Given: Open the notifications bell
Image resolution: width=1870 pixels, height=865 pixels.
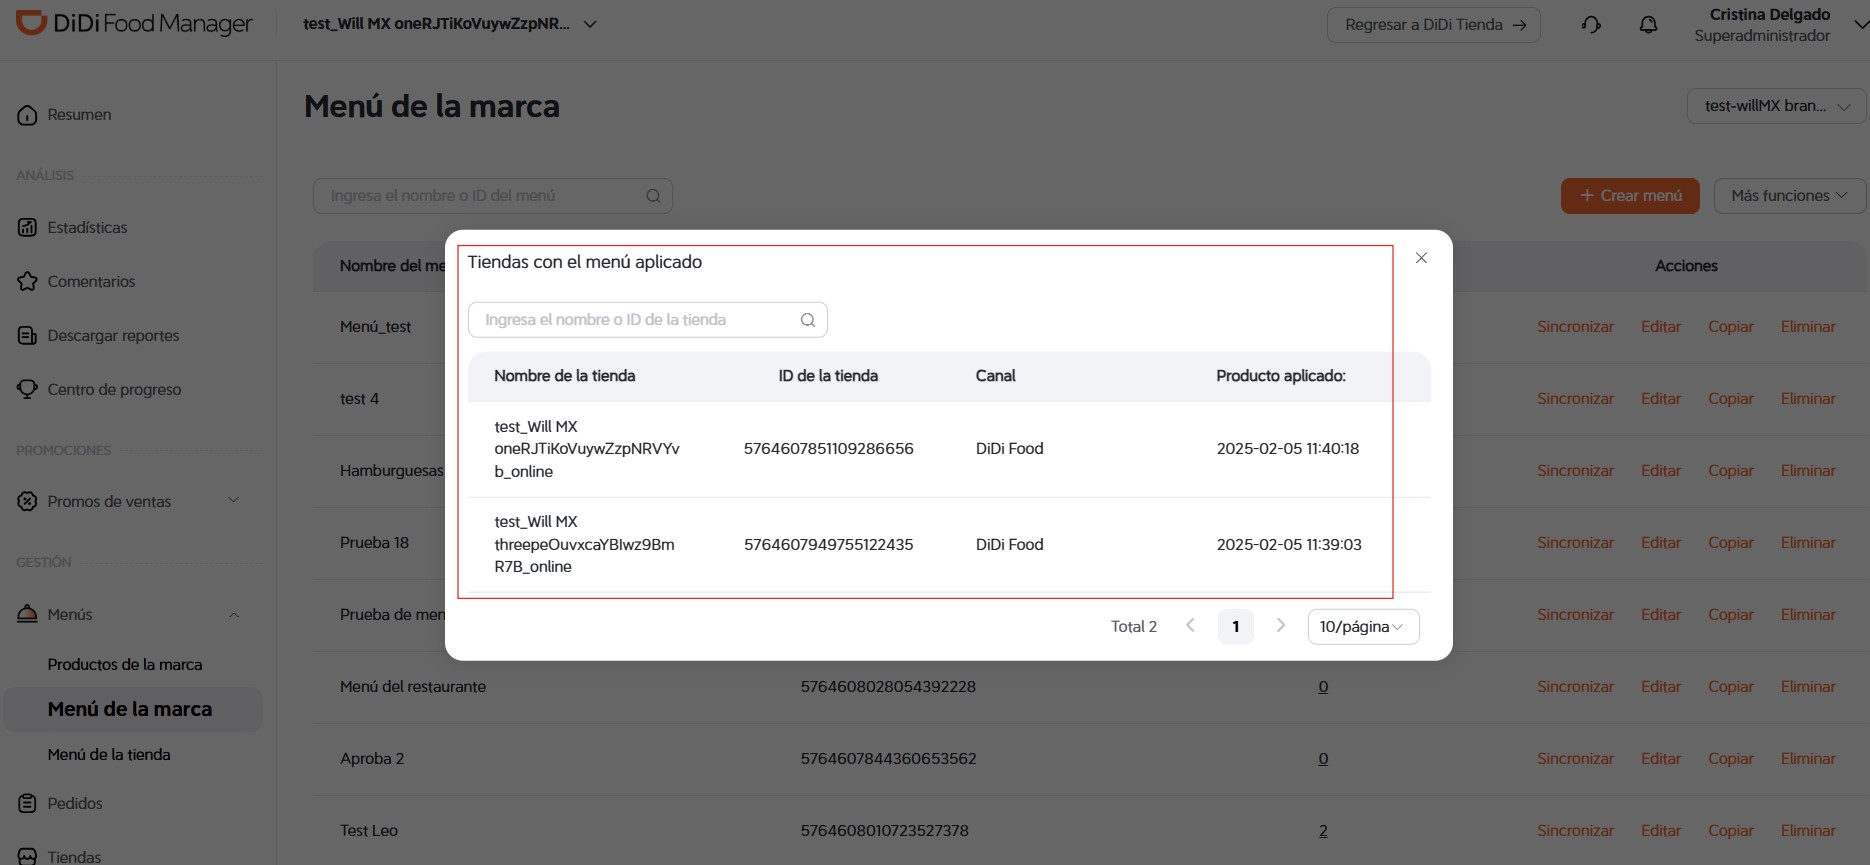Looking at the screenshot, I should tap(1648, 25).
